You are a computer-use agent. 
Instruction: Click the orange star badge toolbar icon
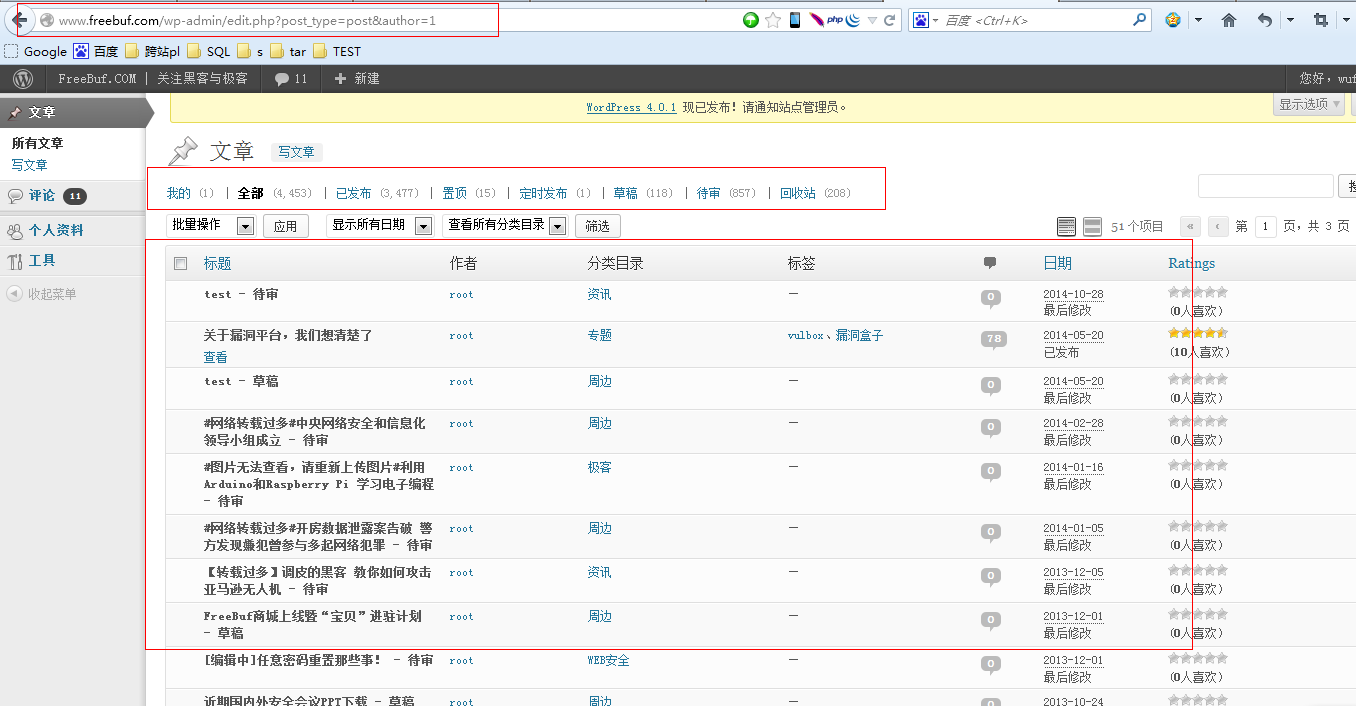[1173, 19]
